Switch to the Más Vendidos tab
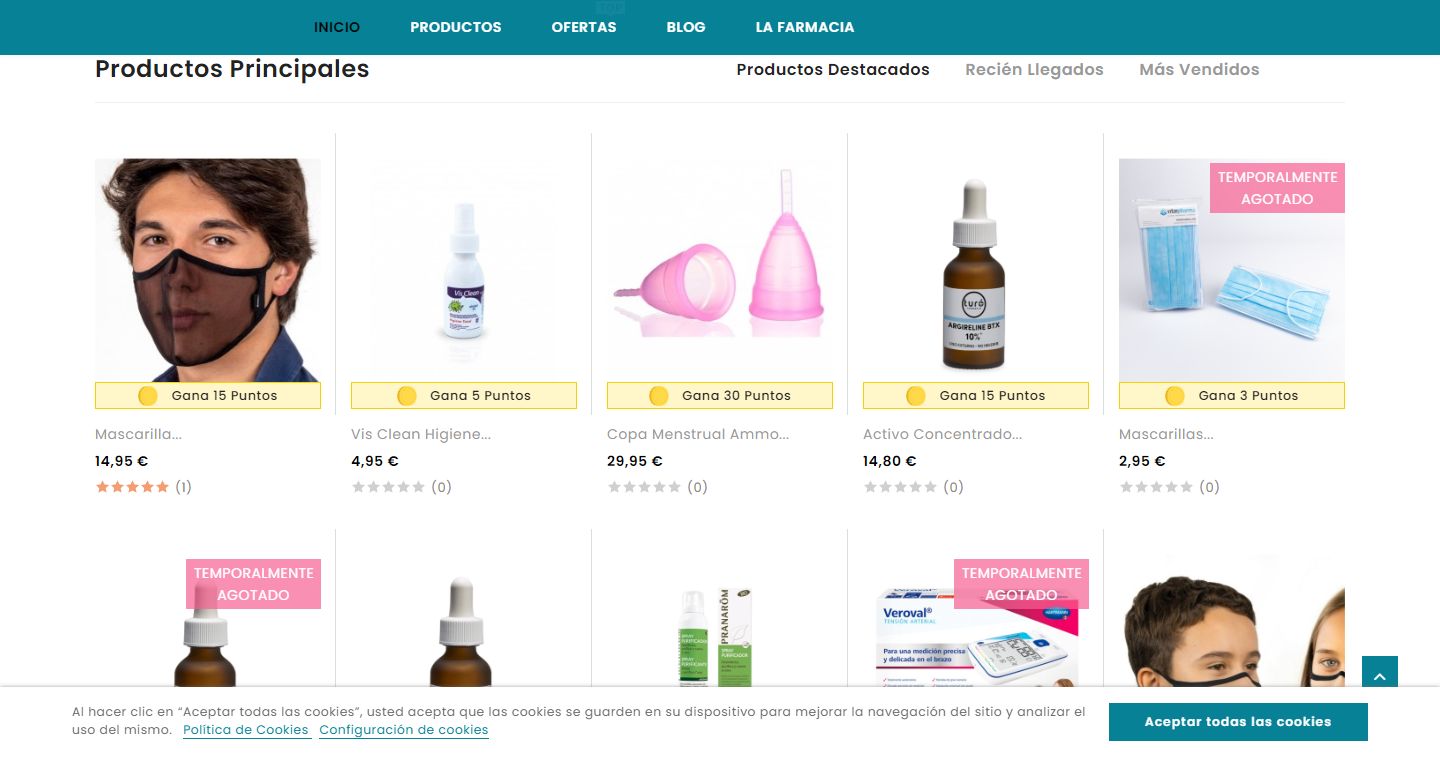This screenshot has width=1440, height=757. (x=1199, y=69)
